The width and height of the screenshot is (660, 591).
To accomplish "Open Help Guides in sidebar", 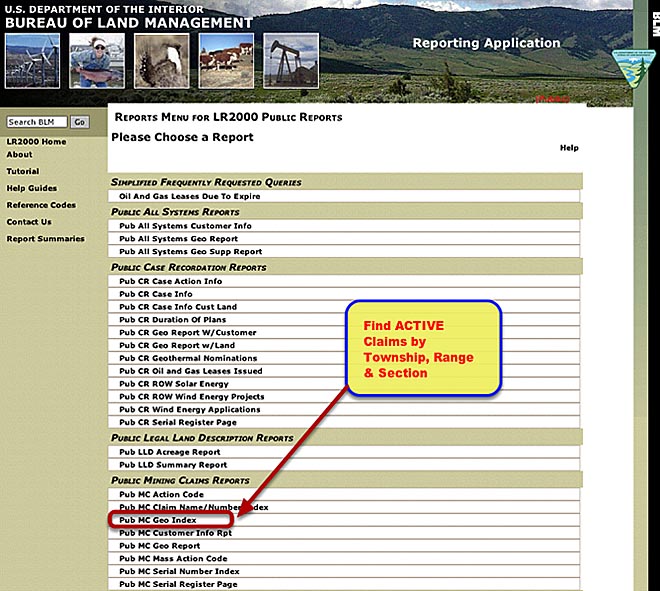I will pyautogui.click(x=32, y=188).
